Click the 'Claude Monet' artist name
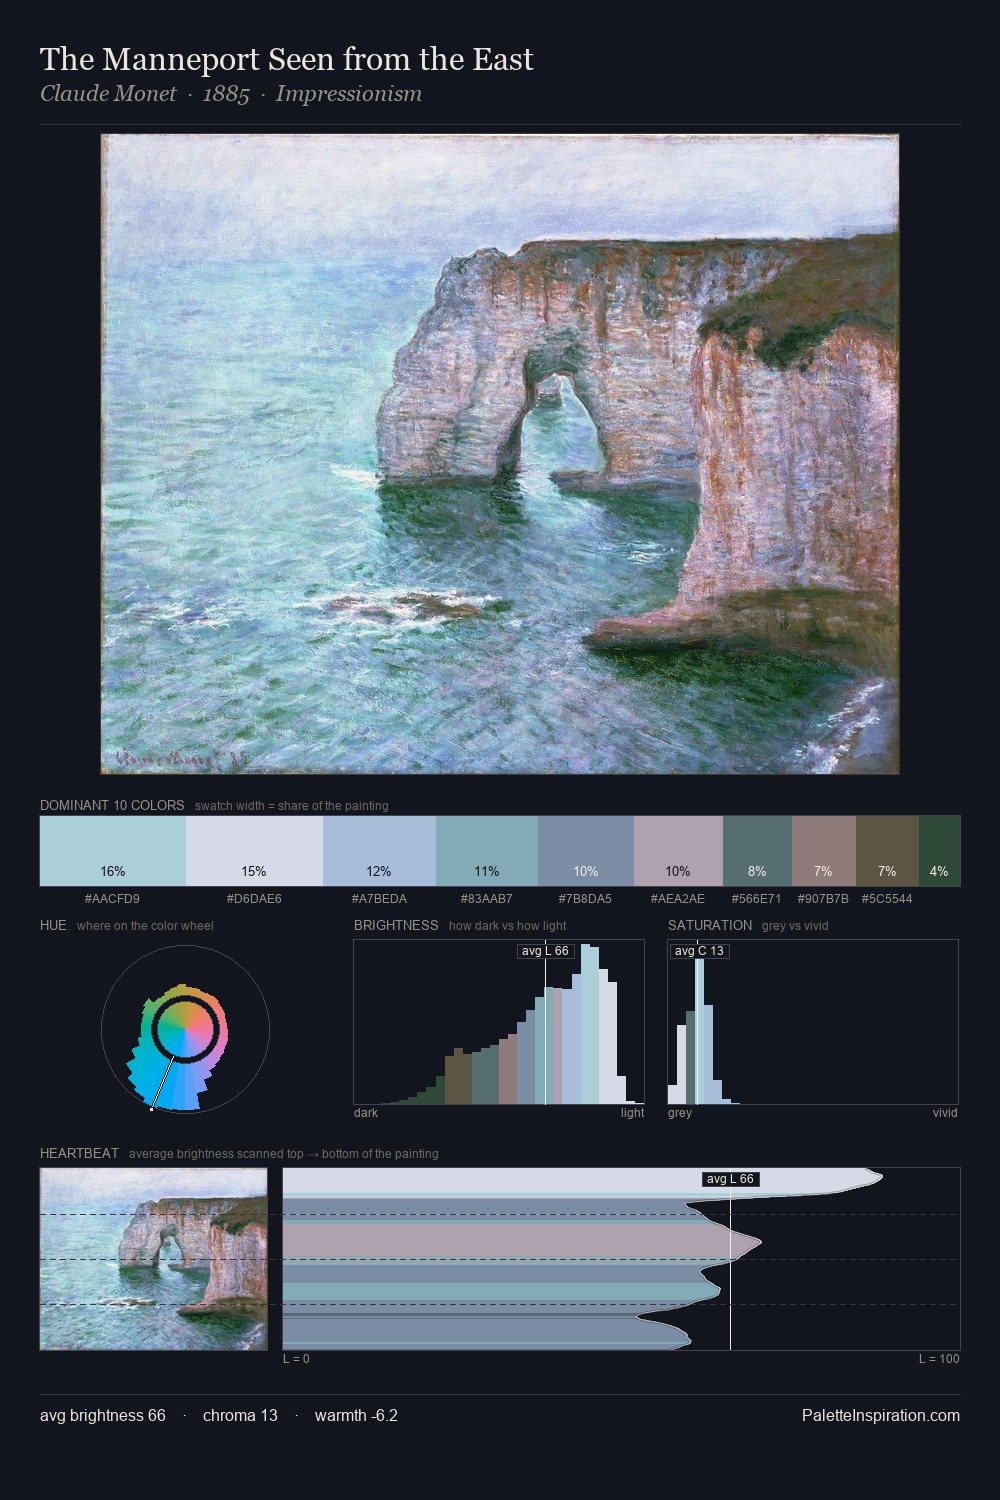The height and width of the screenshot is (1500, 1000). coord(108,94)
